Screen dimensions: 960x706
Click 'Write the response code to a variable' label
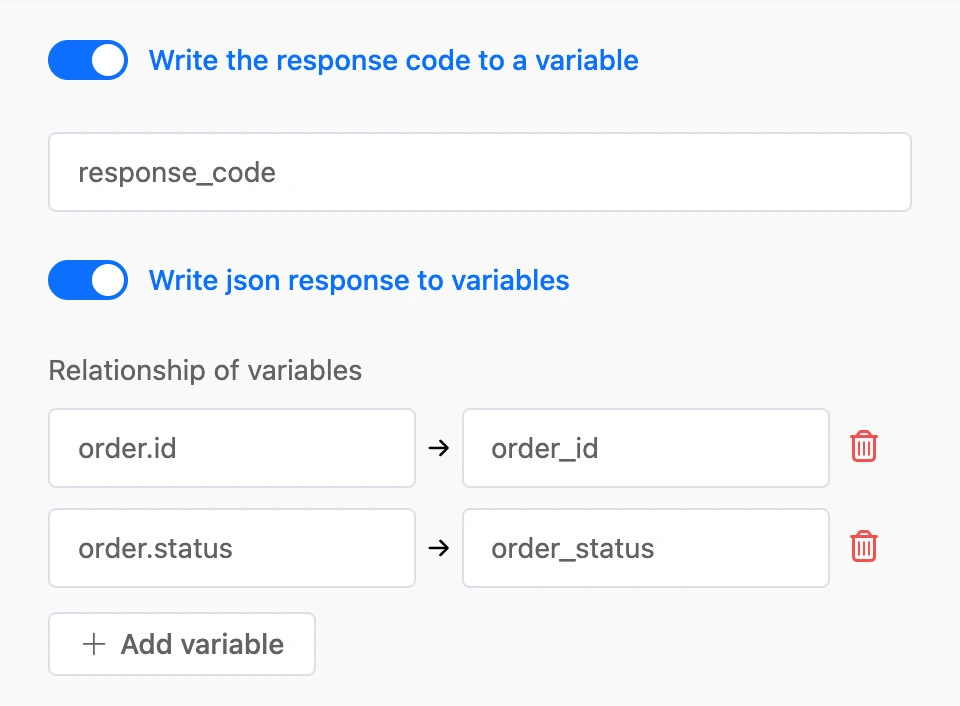[394, 61]
